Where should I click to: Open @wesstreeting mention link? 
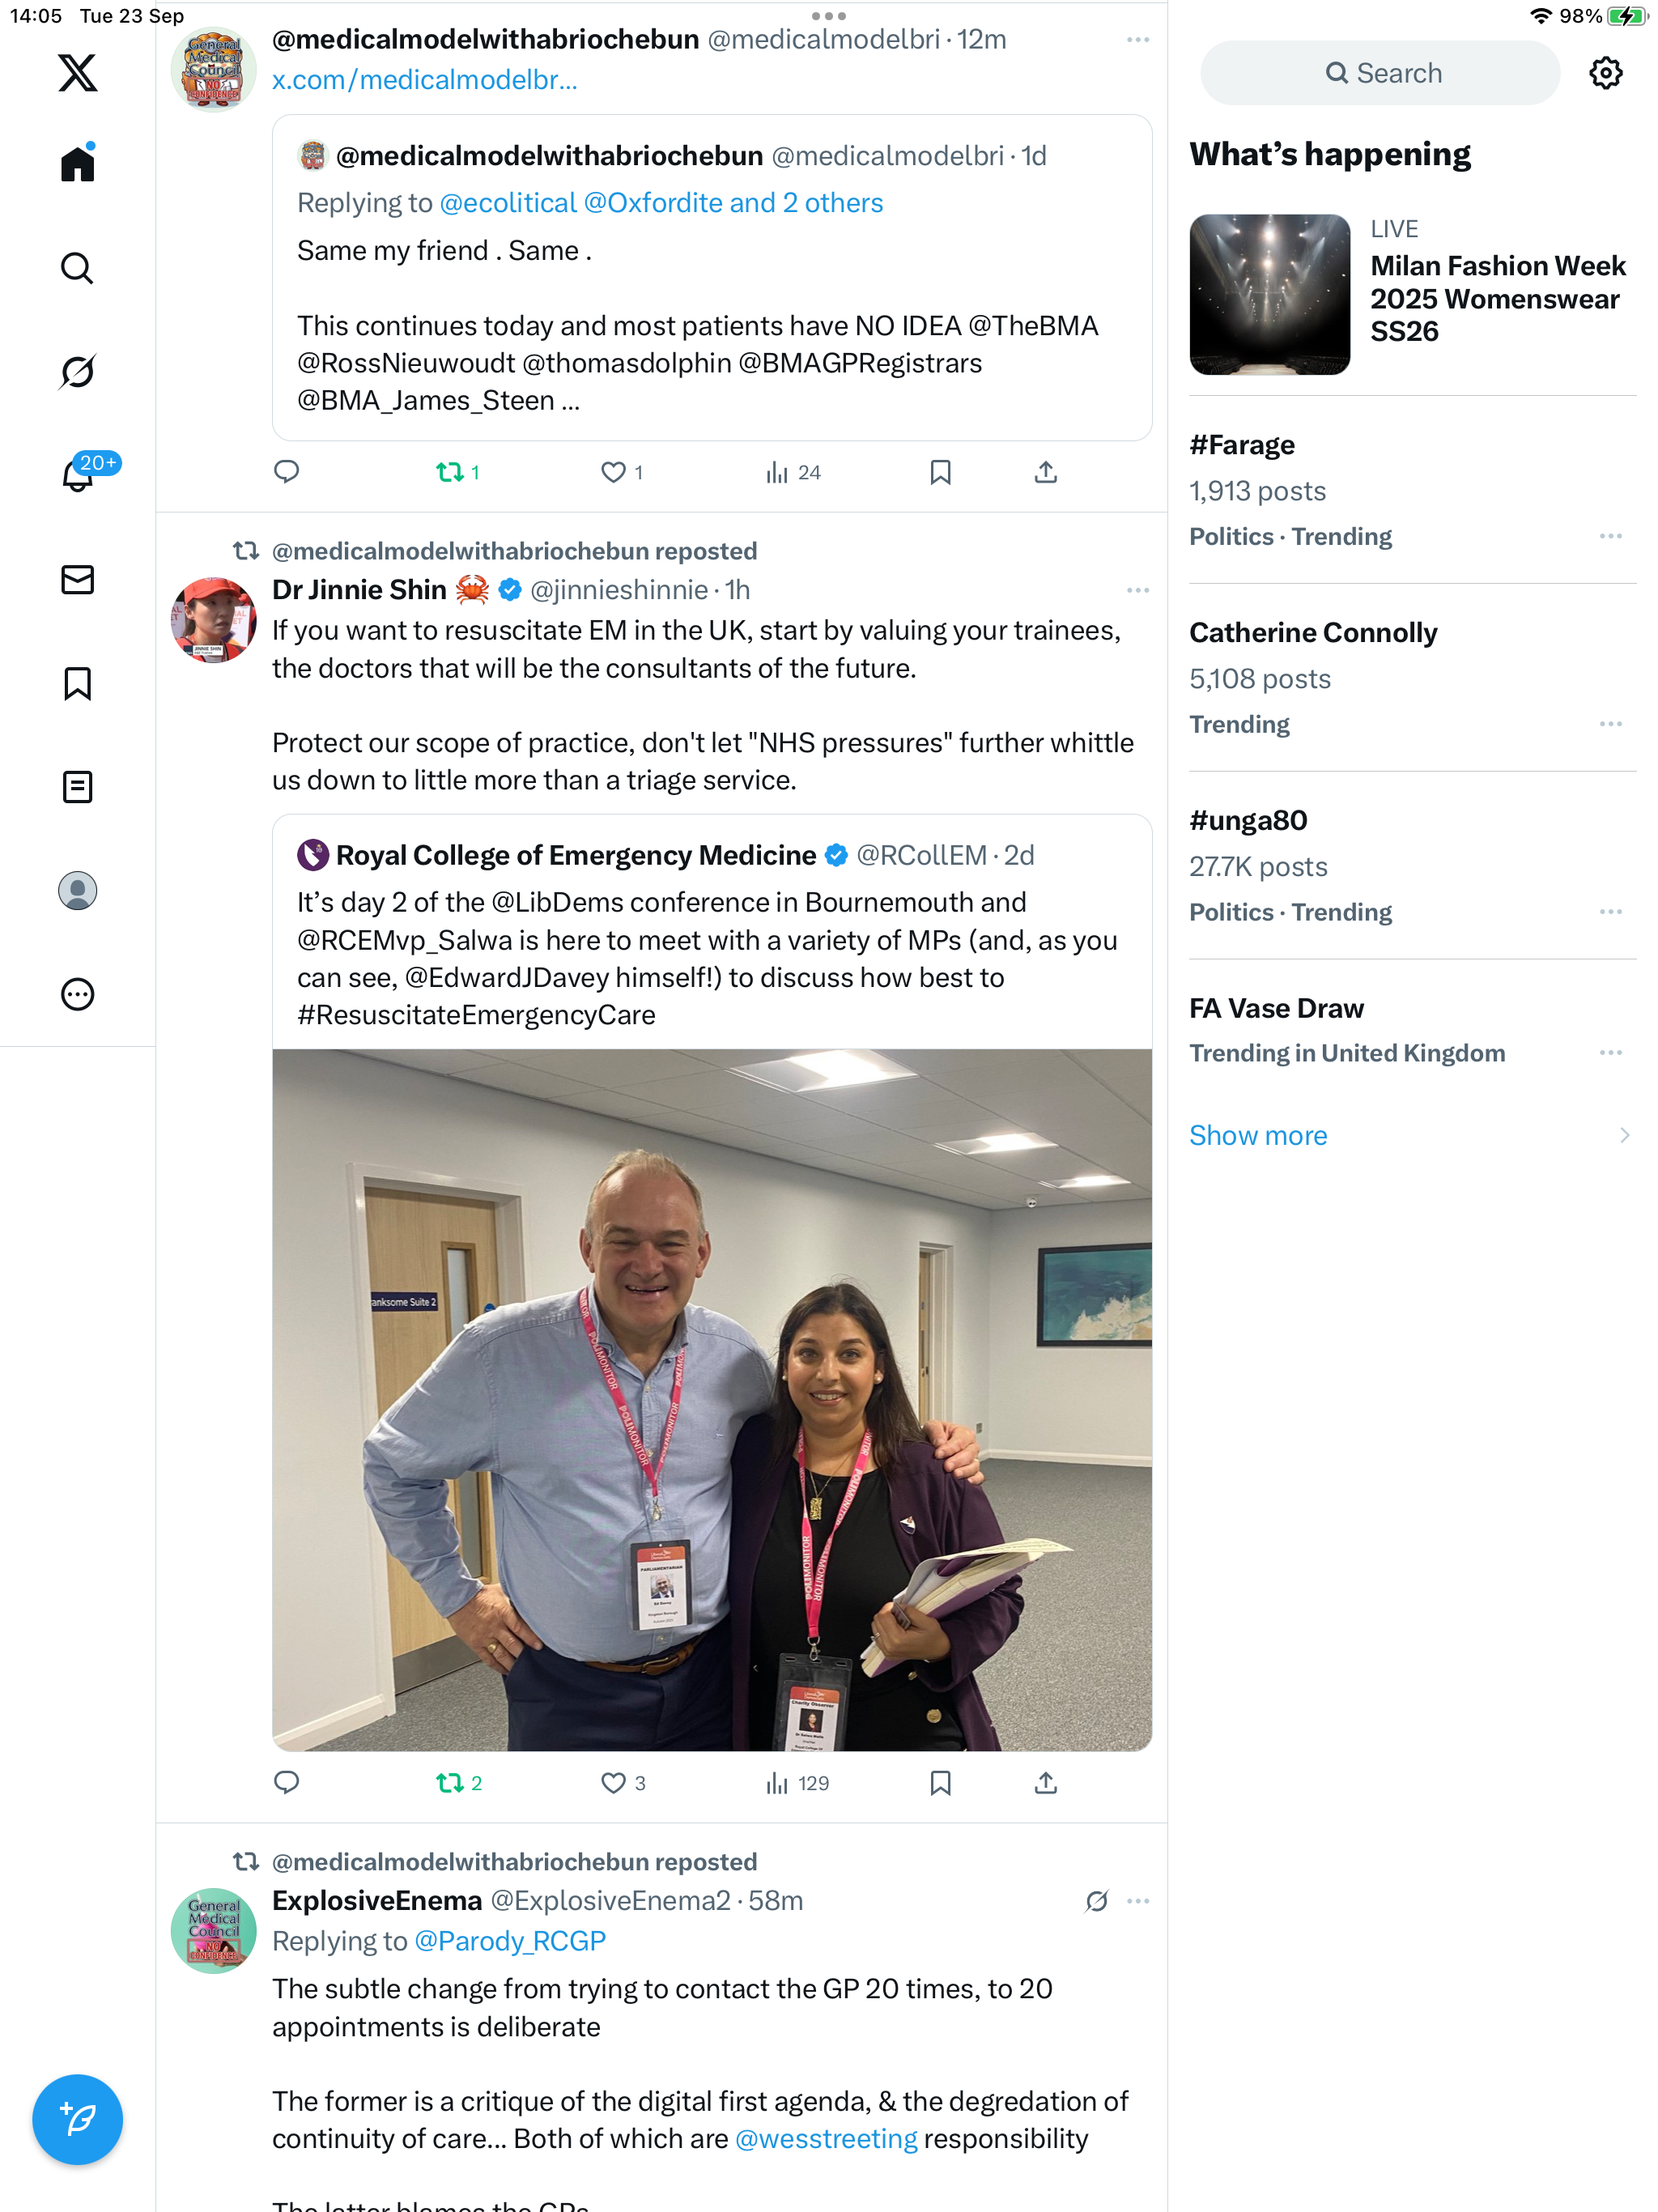(x=826, y=2138)
